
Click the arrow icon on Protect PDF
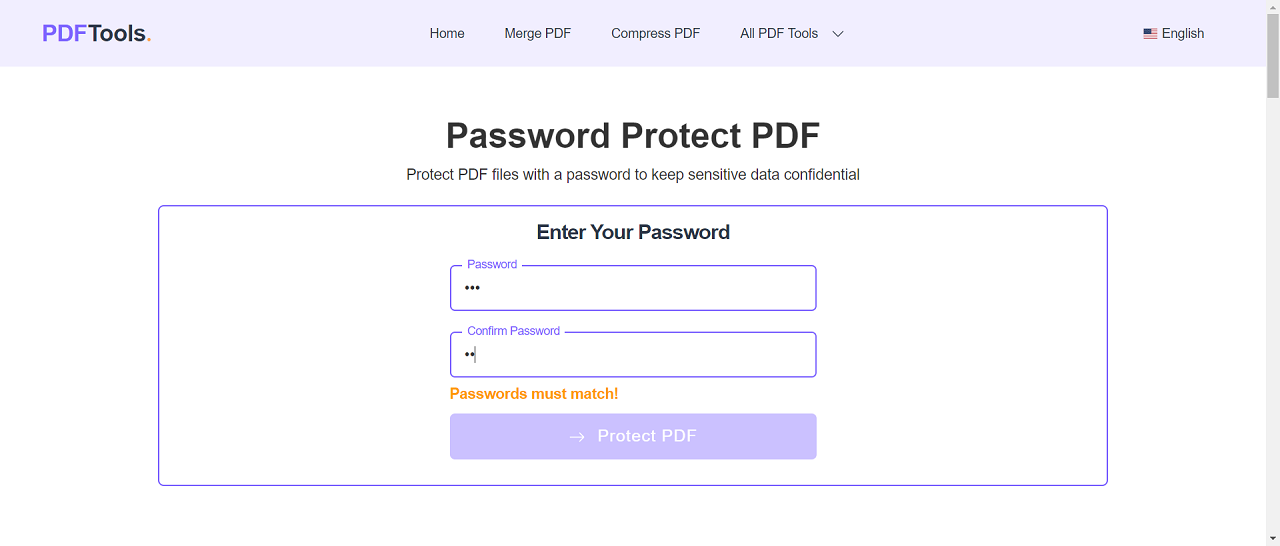(577, 437)
